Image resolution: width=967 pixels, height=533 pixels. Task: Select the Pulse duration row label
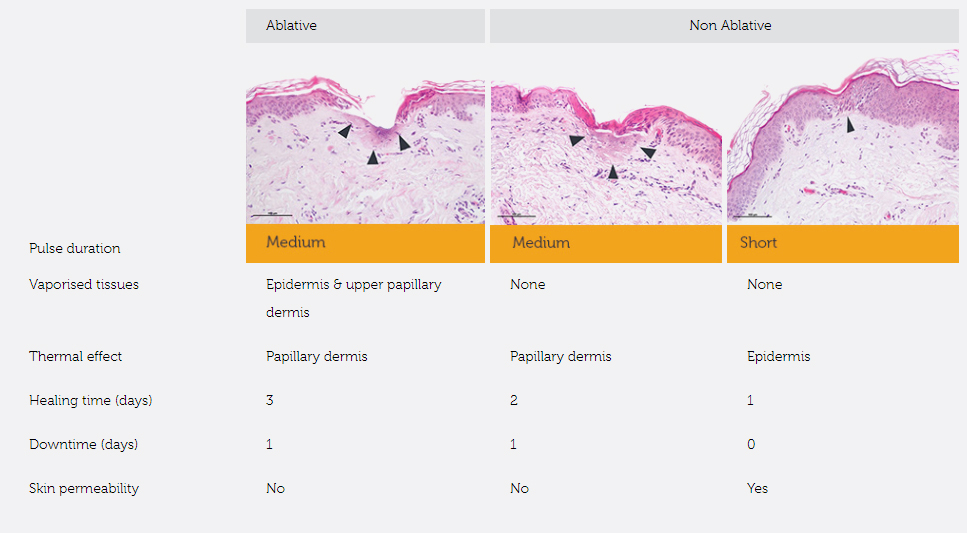click(75, 248)
